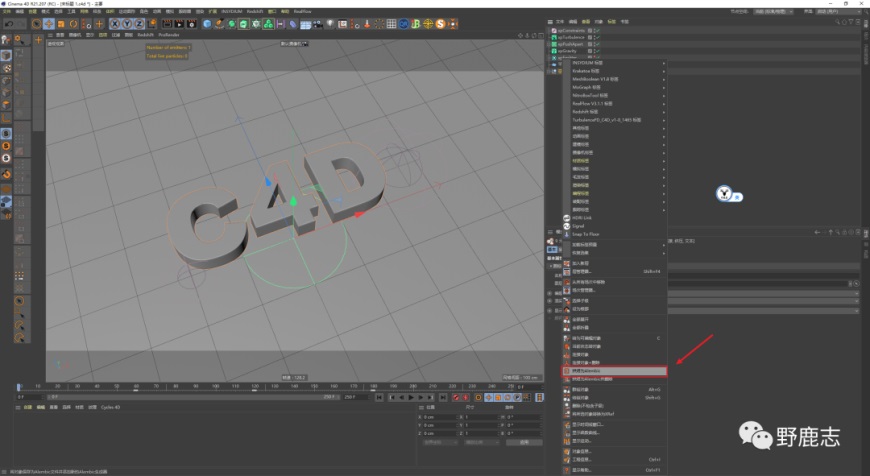The height and width of the screenshot is (476, 870).
Task: Open INSYDIUM in the main menu bar
Action: 232,11
